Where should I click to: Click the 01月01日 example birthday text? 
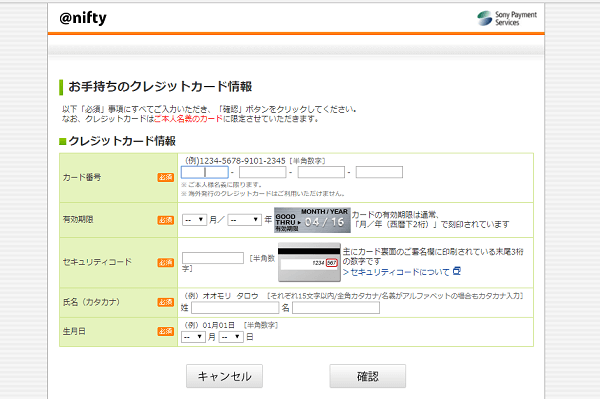pos(218,325)
